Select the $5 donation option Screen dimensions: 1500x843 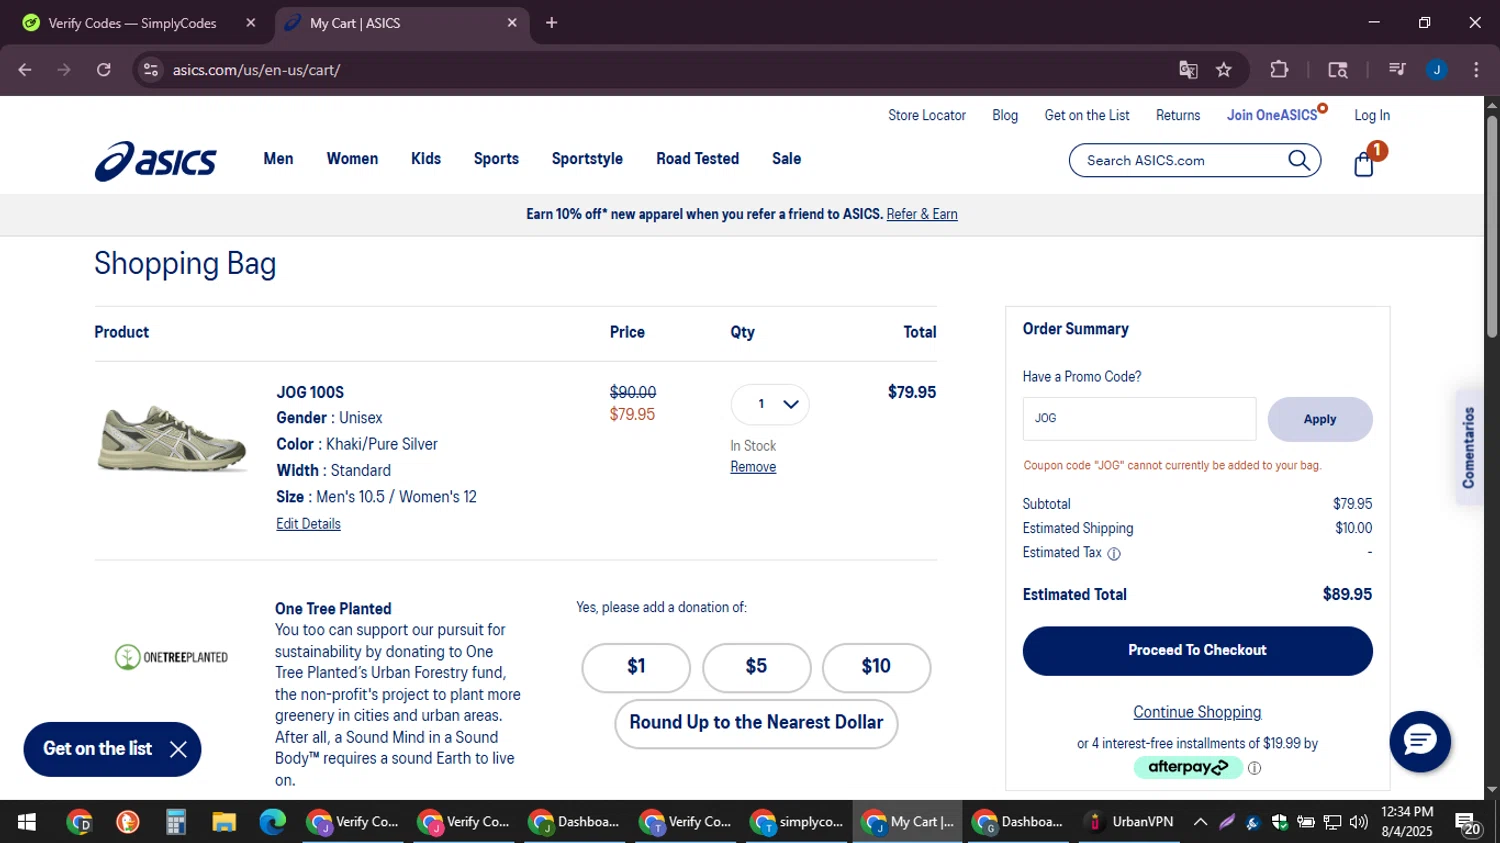pyautogui.click(x=756, y=667)
